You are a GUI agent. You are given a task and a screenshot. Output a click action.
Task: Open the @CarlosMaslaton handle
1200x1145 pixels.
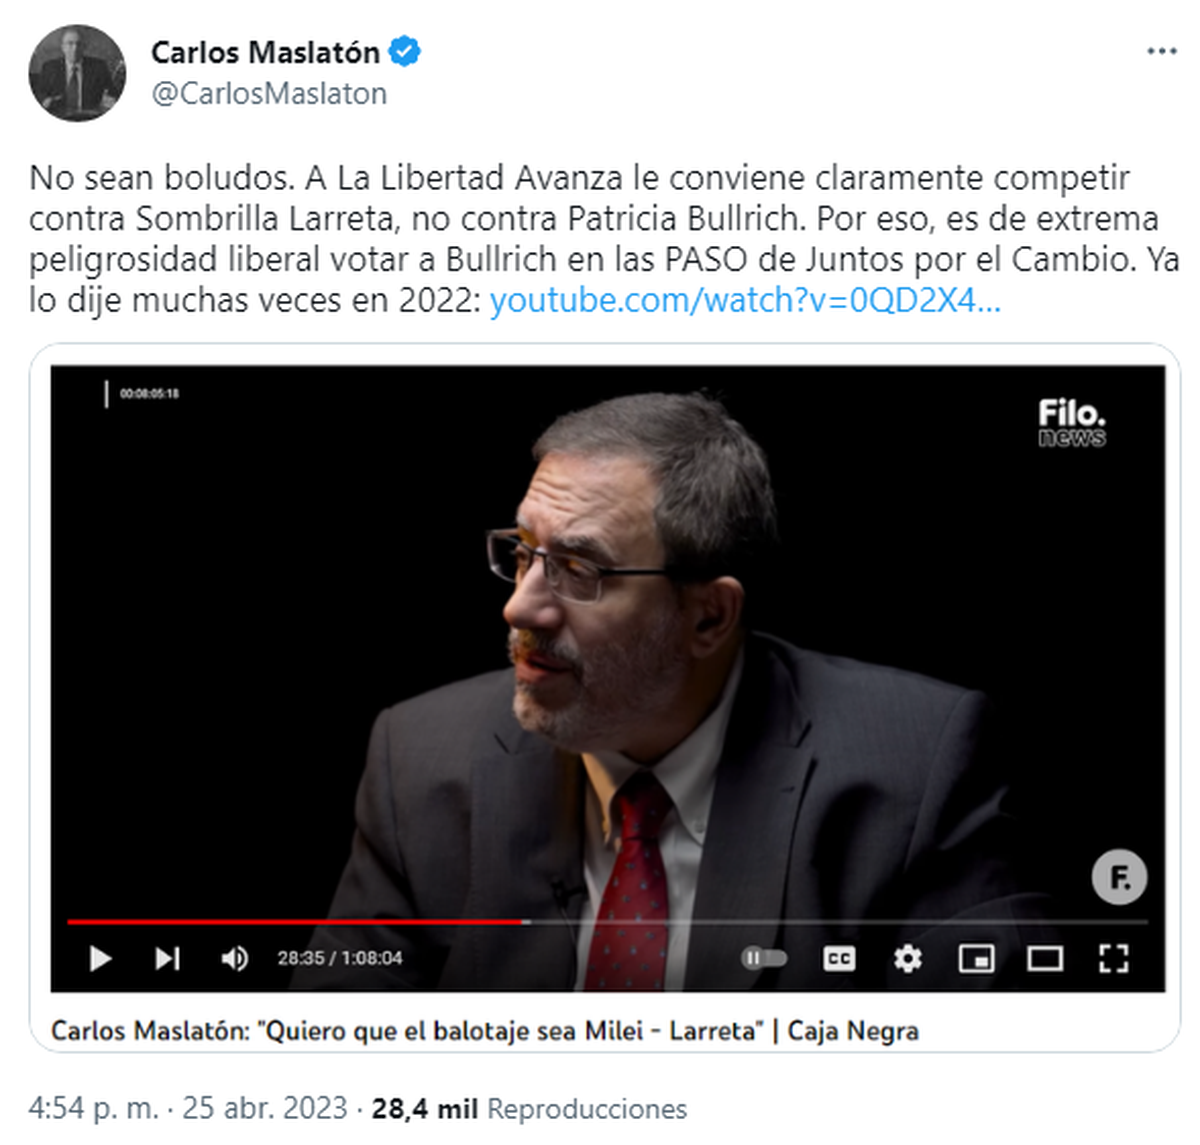click(269, 94)
